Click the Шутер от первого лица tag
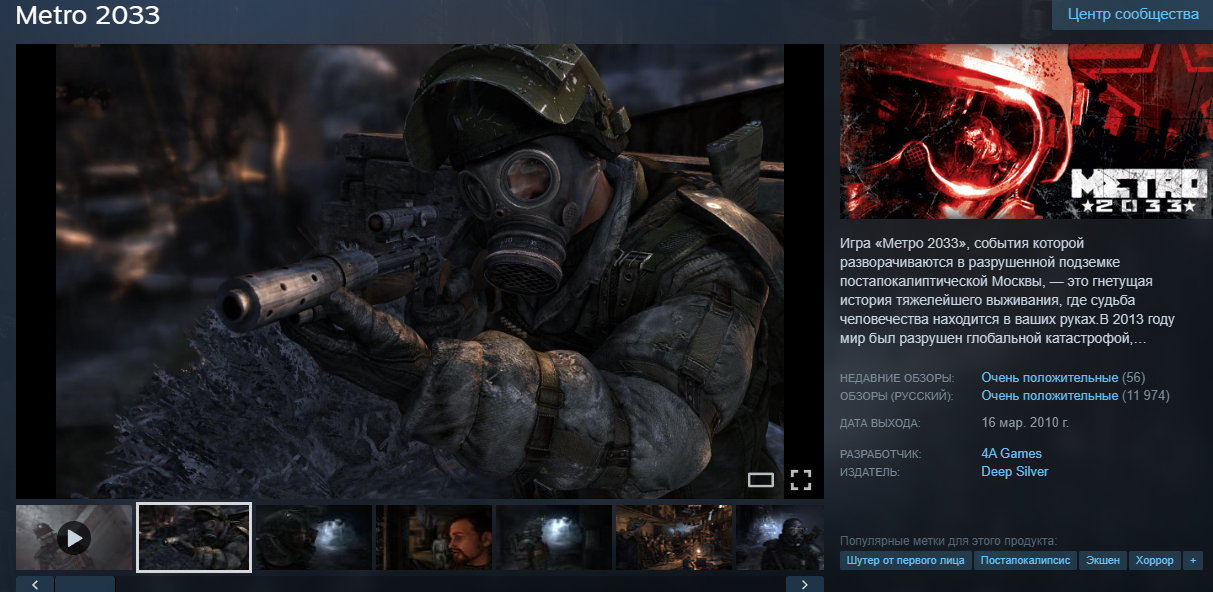This screenshot has width=1213, height=592. [905, 561]
